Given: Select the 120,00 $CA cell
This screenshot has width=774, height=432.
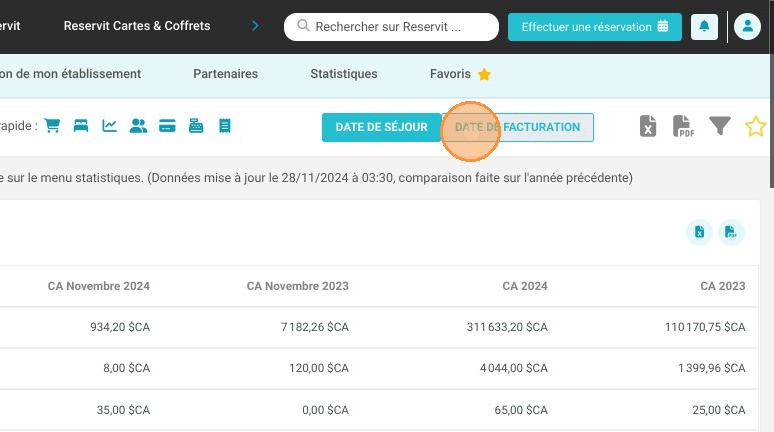Looking at the screenshot, I should (319, 368).
